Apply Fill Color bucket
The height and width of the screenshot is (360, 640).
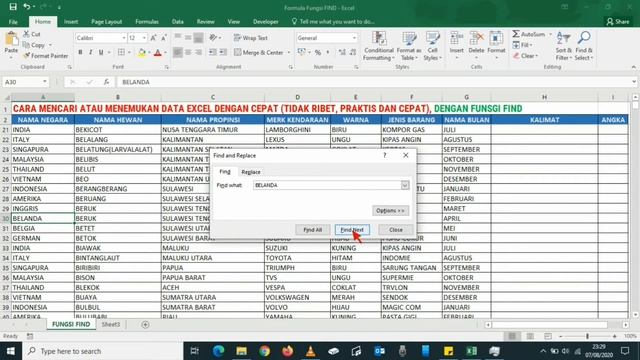[142, 52]
